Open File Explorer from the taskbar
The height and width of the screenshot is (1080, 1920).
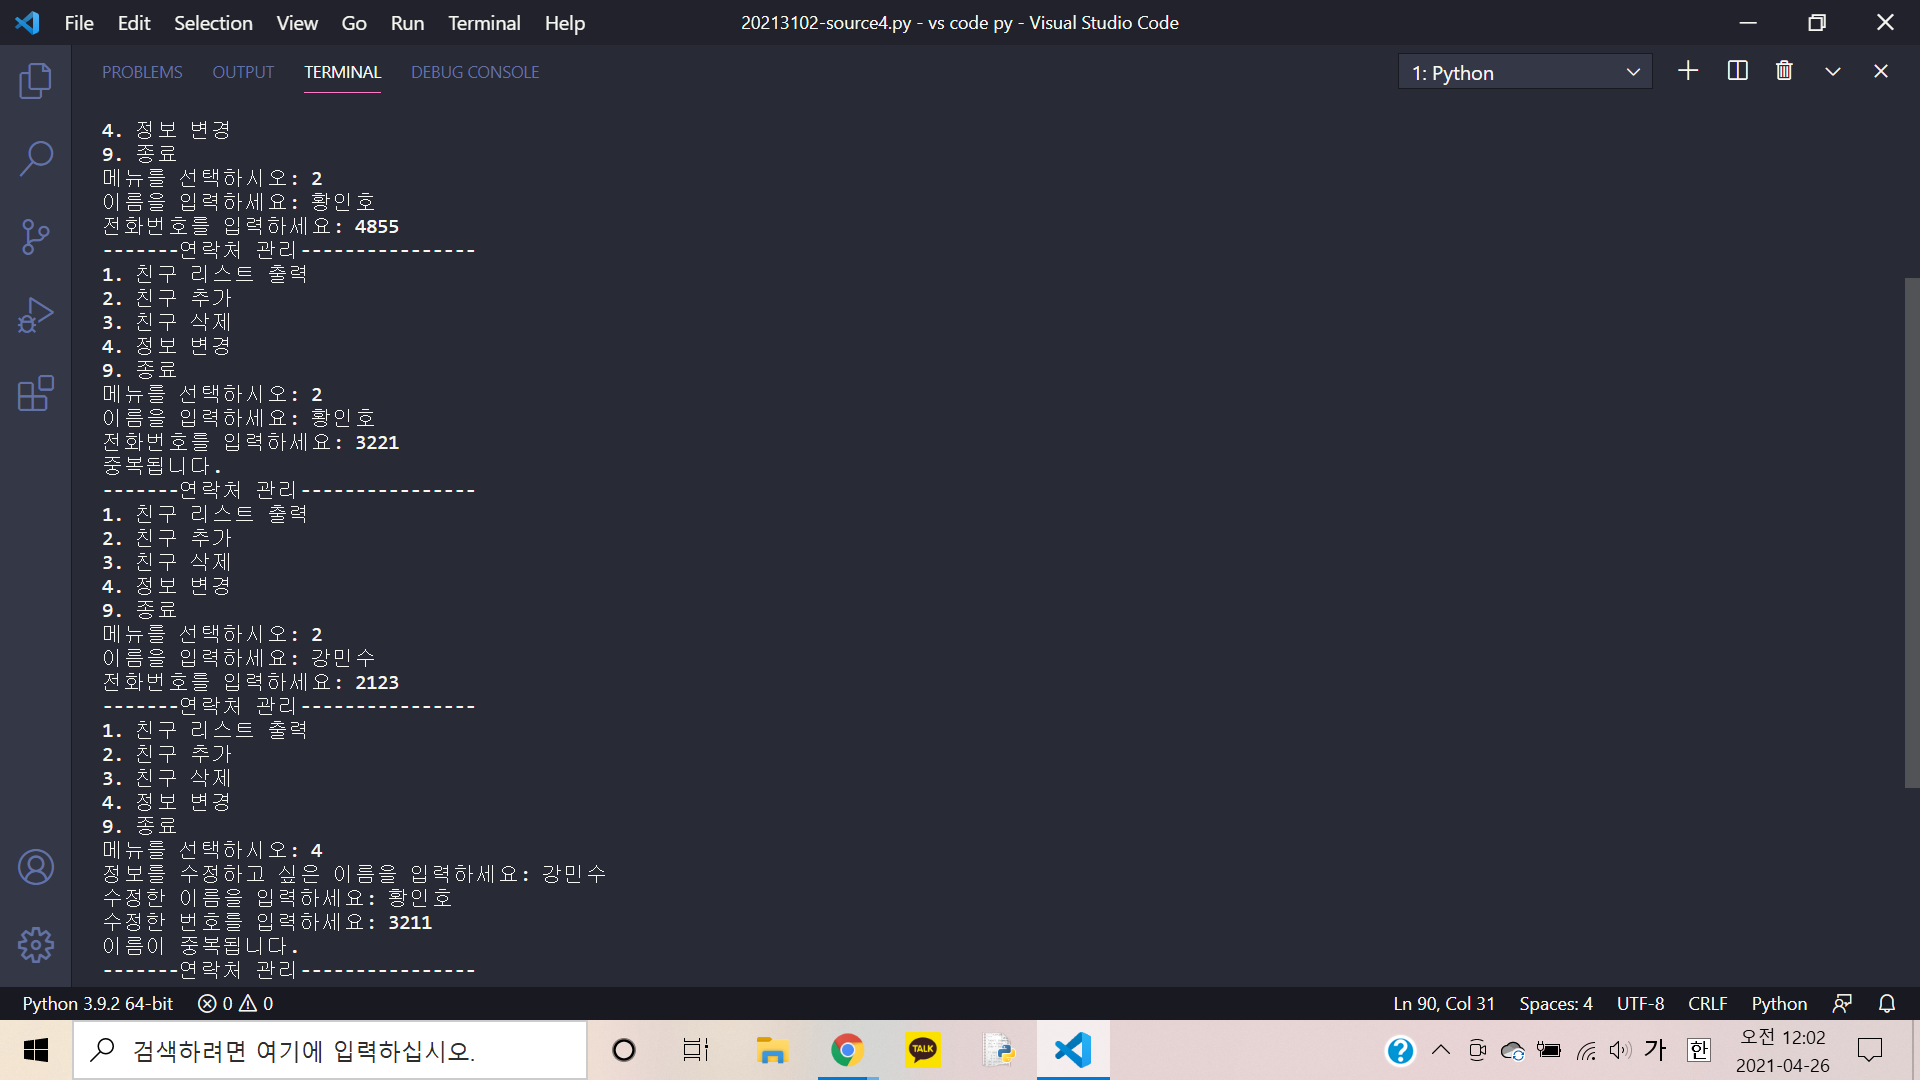coord(771,1050)
